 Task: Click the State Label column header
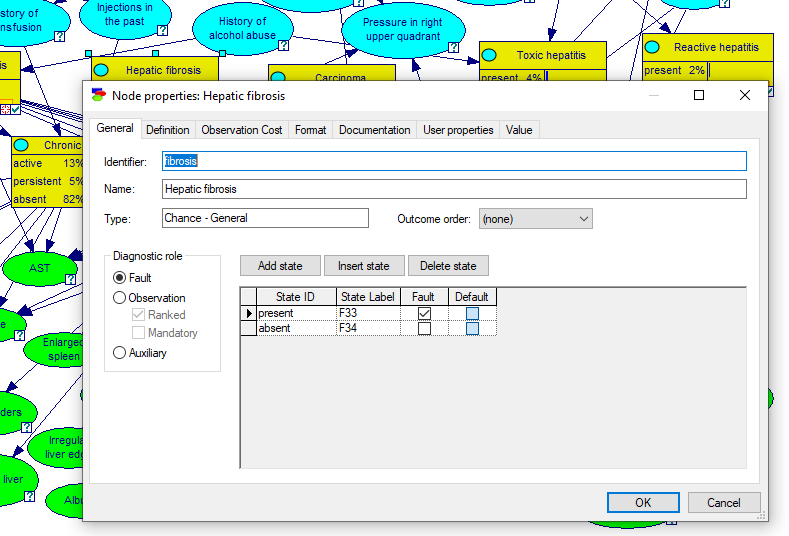click(368, 297)
